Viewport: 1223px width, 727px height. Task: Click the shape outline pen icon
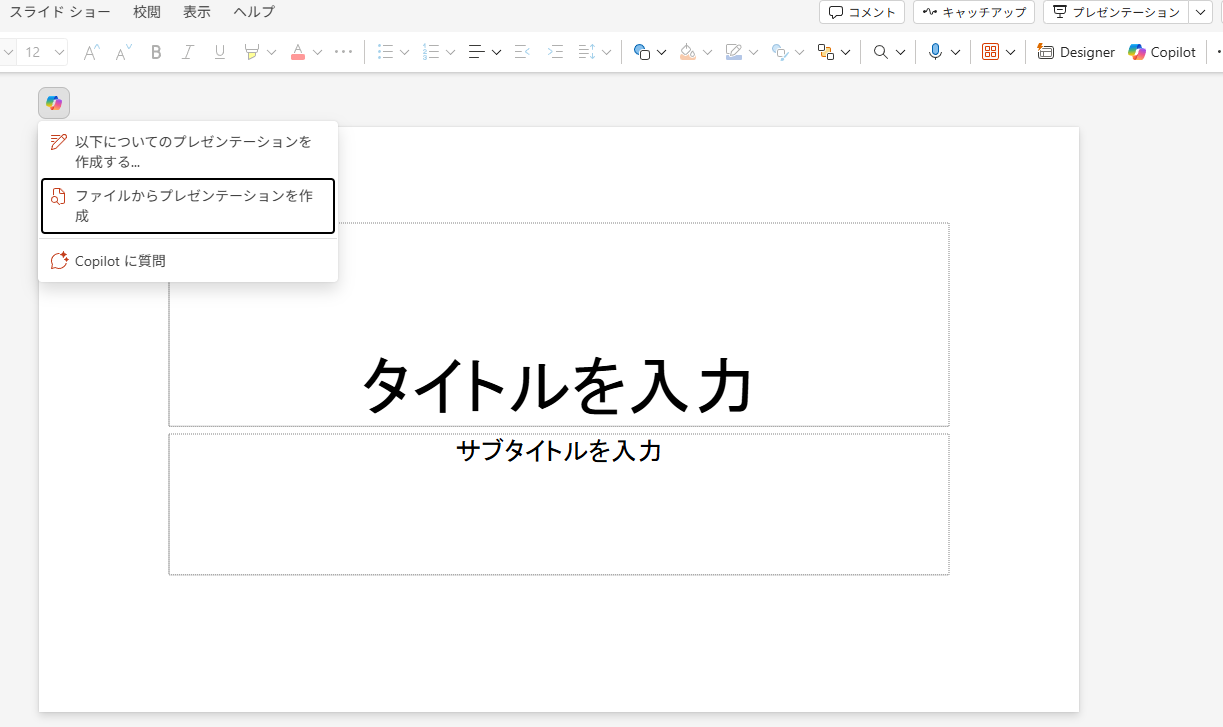[734, 52]
